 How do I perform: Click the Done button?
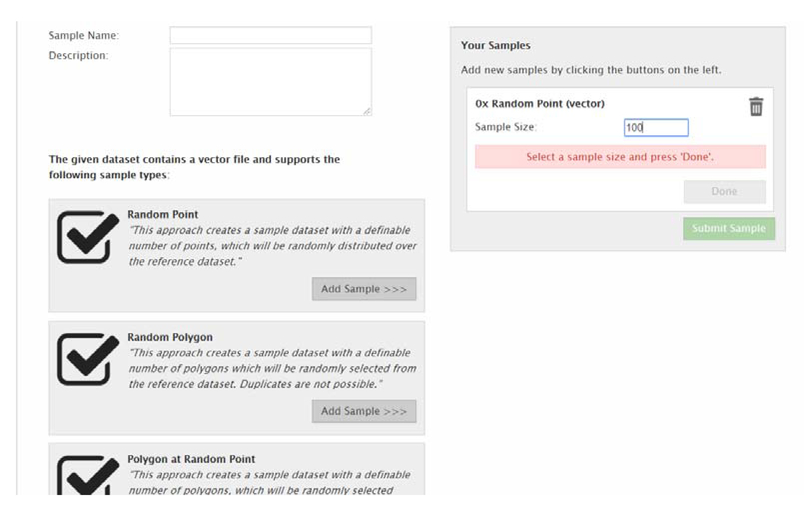[x=725, y=192]
